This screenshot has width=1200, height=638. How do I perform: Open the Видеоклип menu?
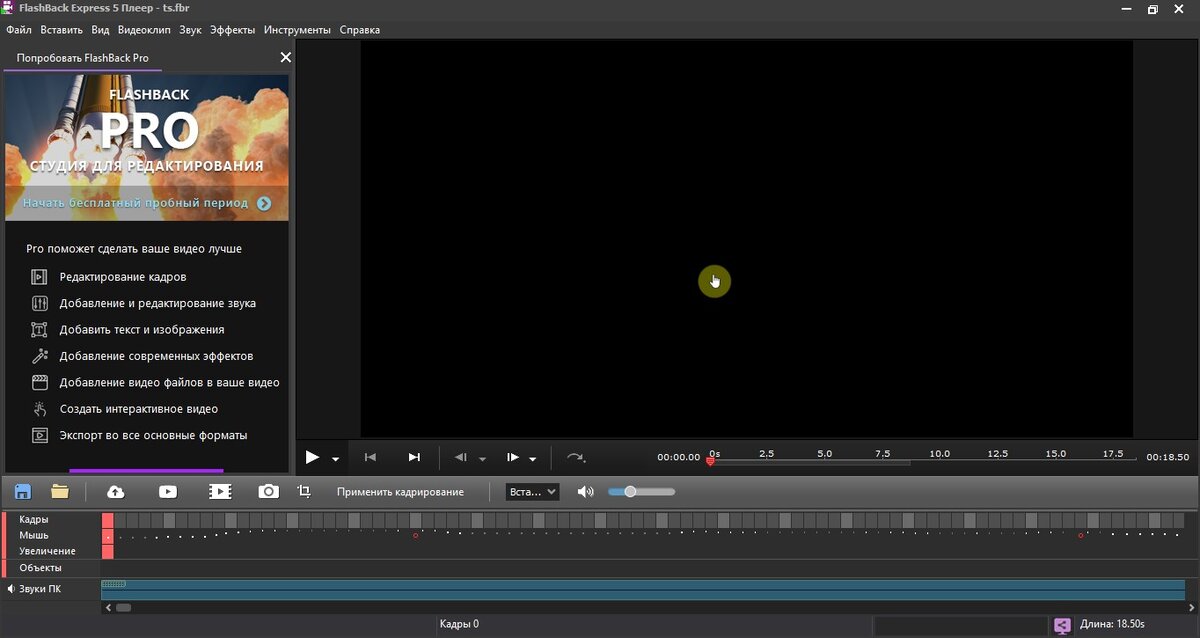(x=145, y=30)
